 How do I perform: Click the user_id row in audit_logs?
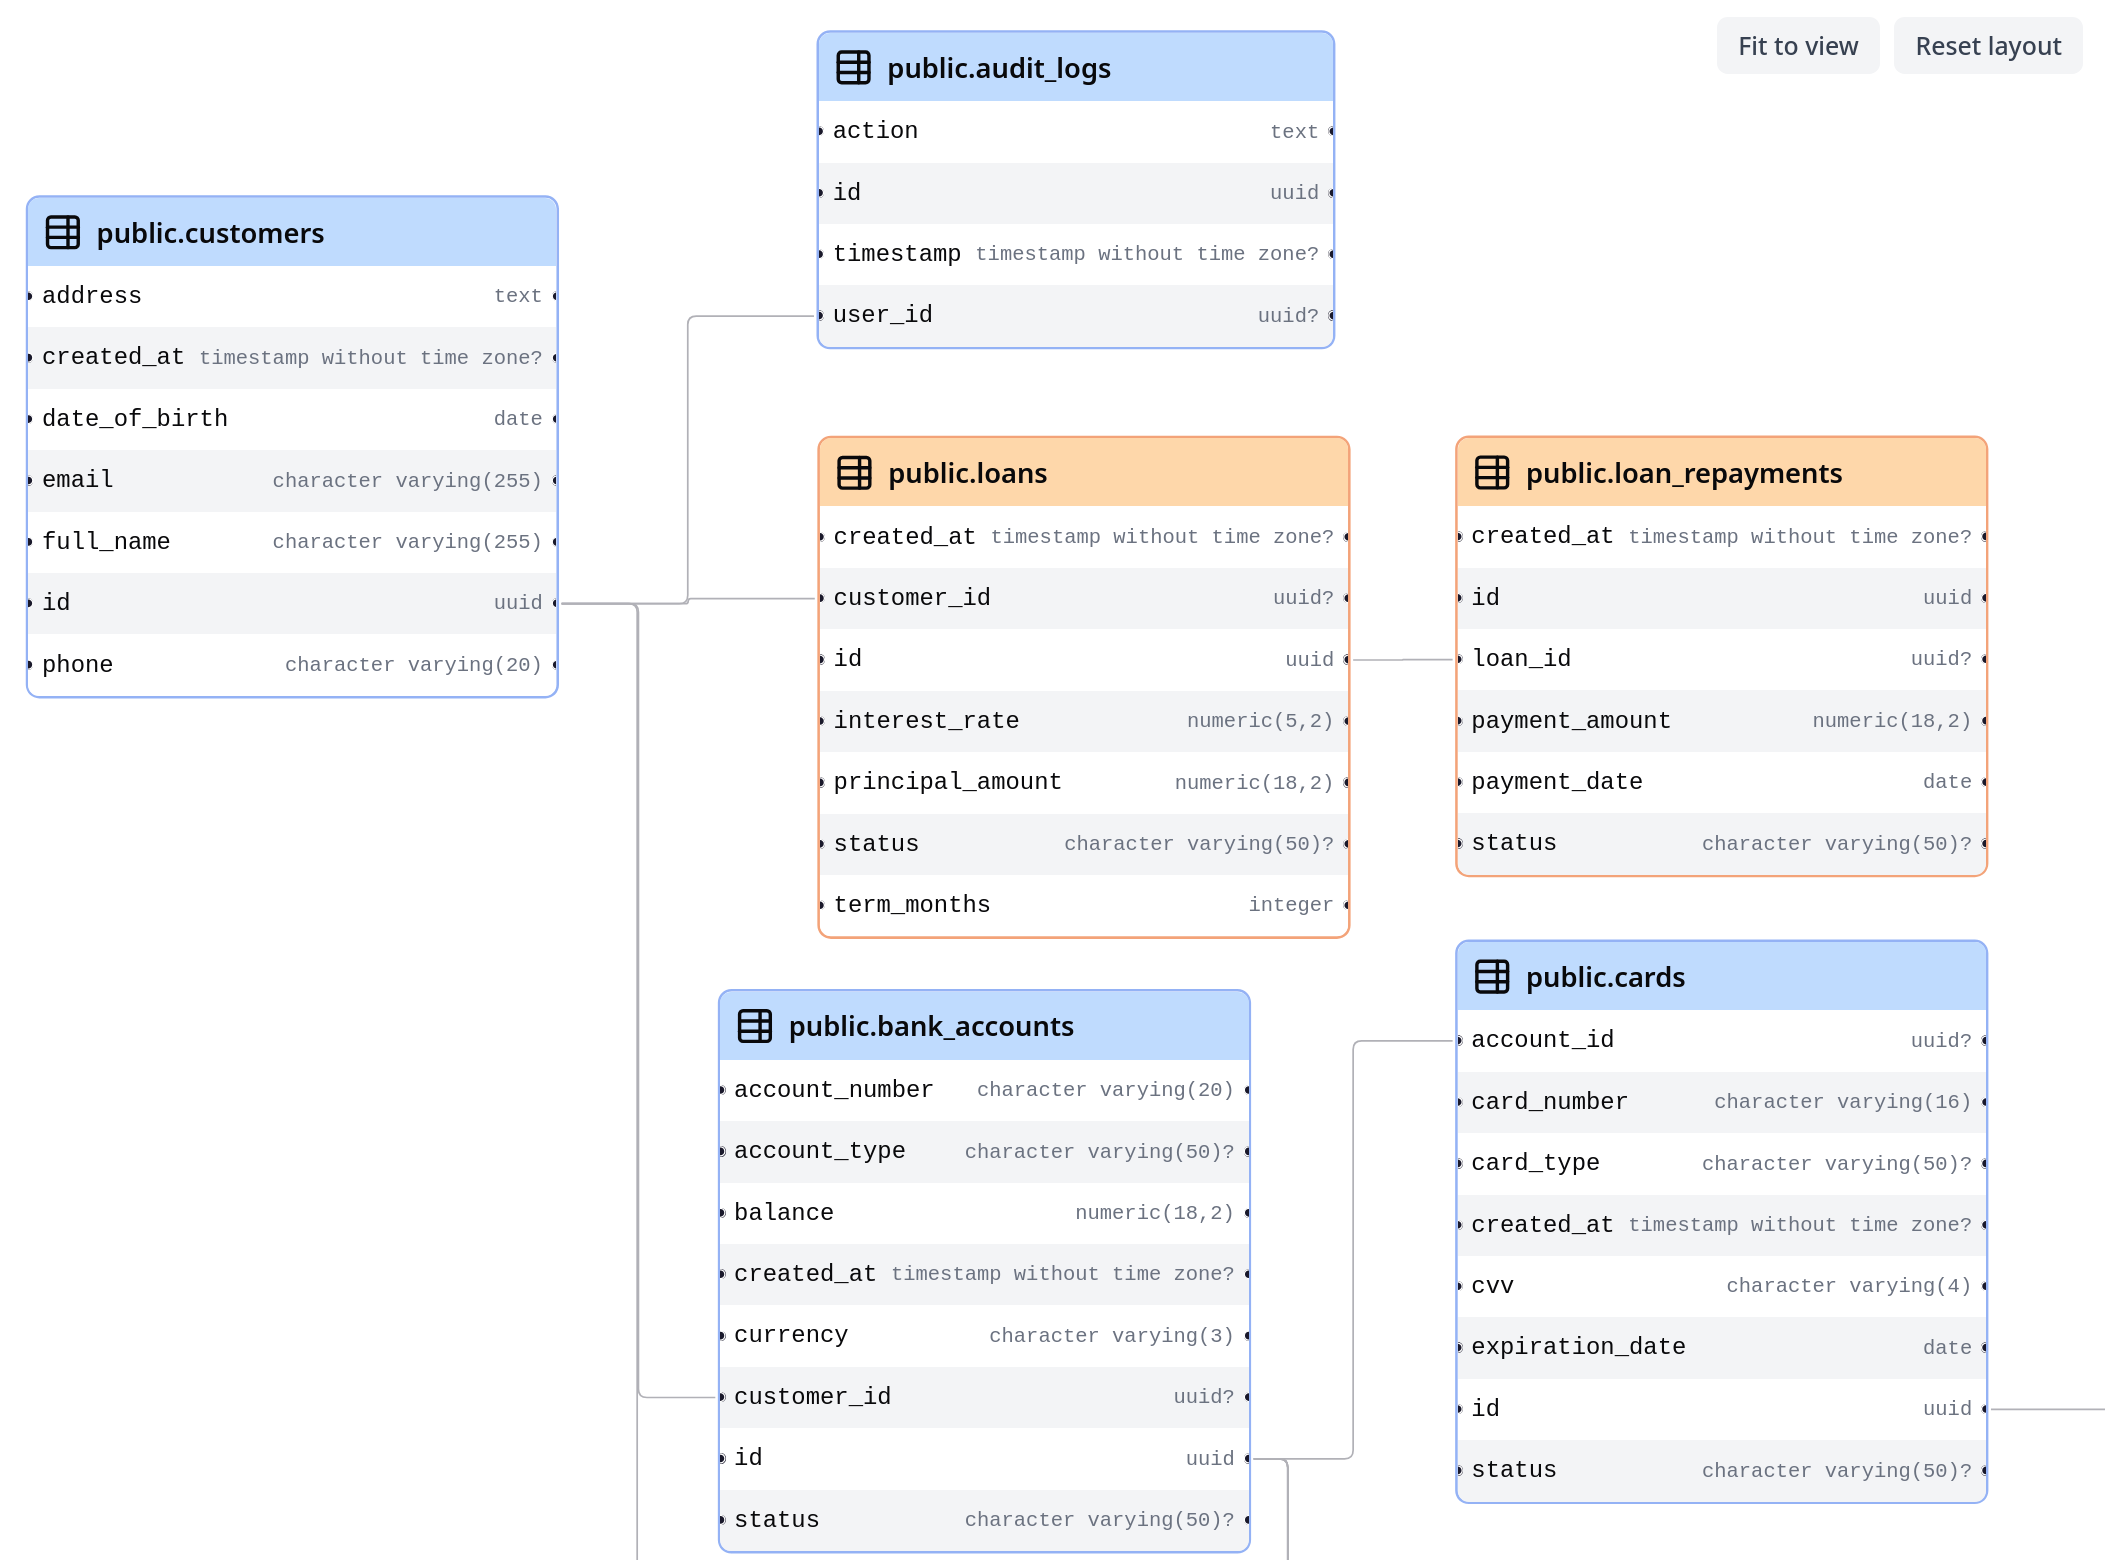click(x=1075, y=315)
